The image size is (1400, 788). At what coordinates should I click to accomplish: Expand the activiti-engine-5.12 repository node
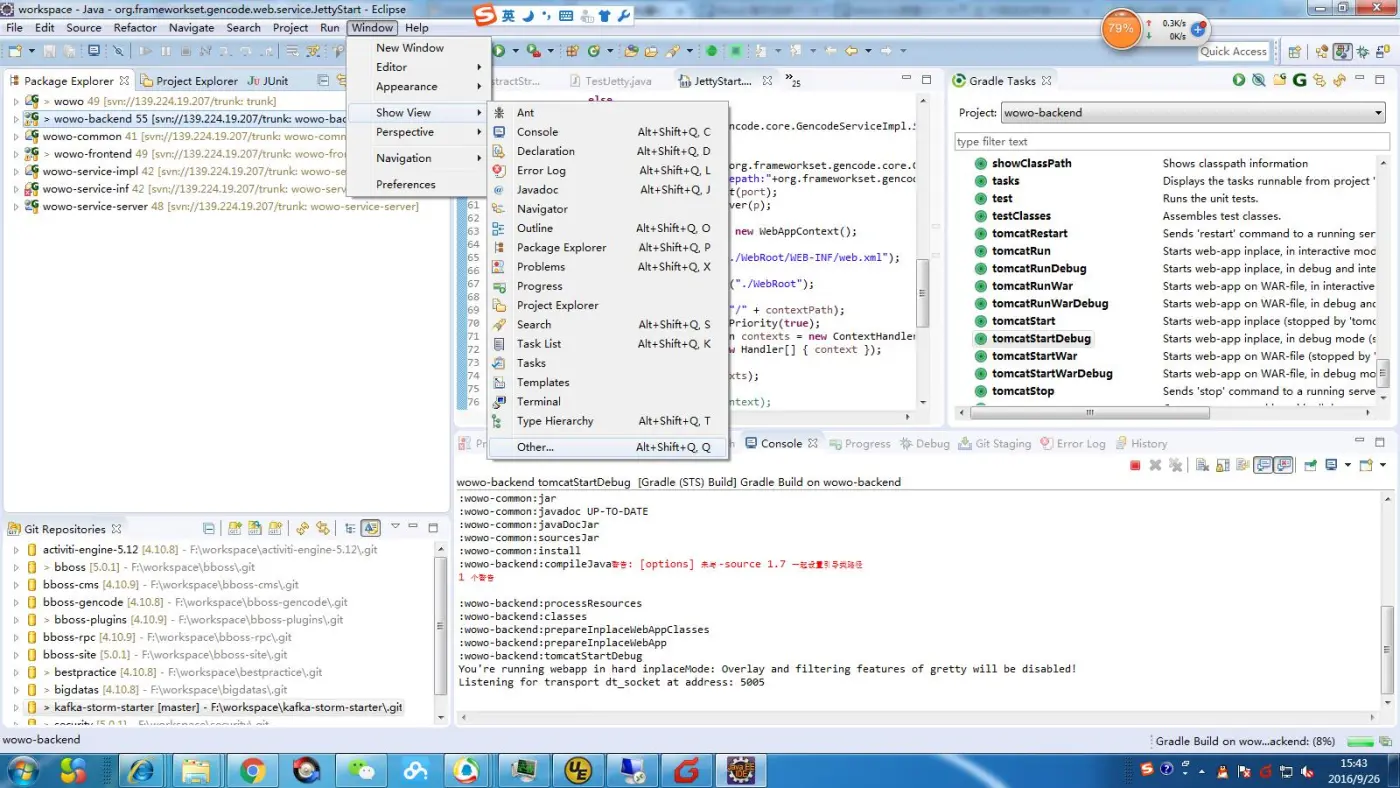point(16,550)
